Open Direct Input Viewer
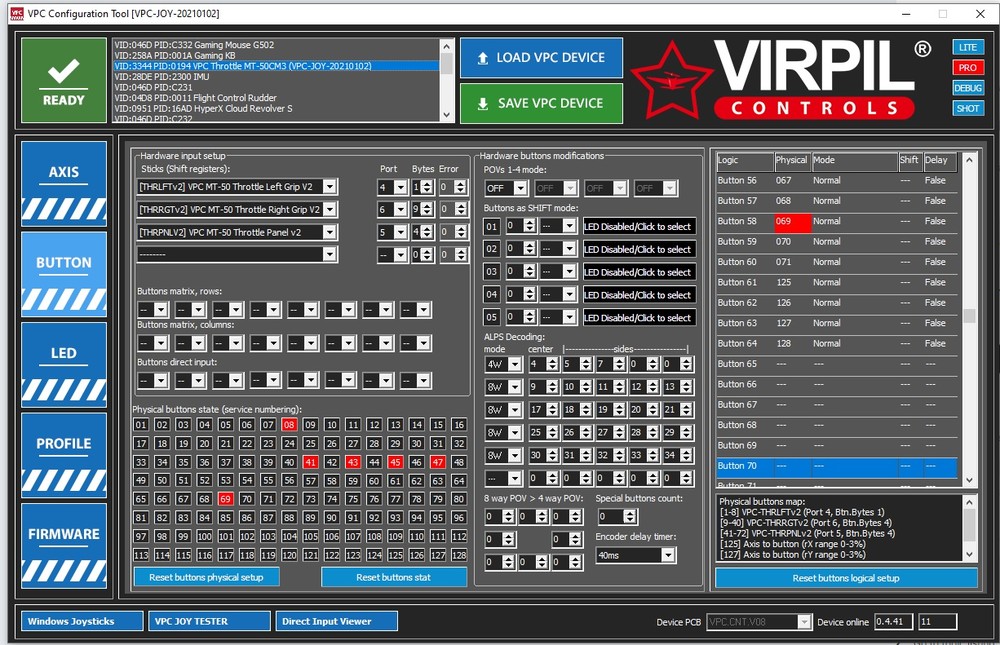Screen dimensions: 1000x645 click(337, 621)
